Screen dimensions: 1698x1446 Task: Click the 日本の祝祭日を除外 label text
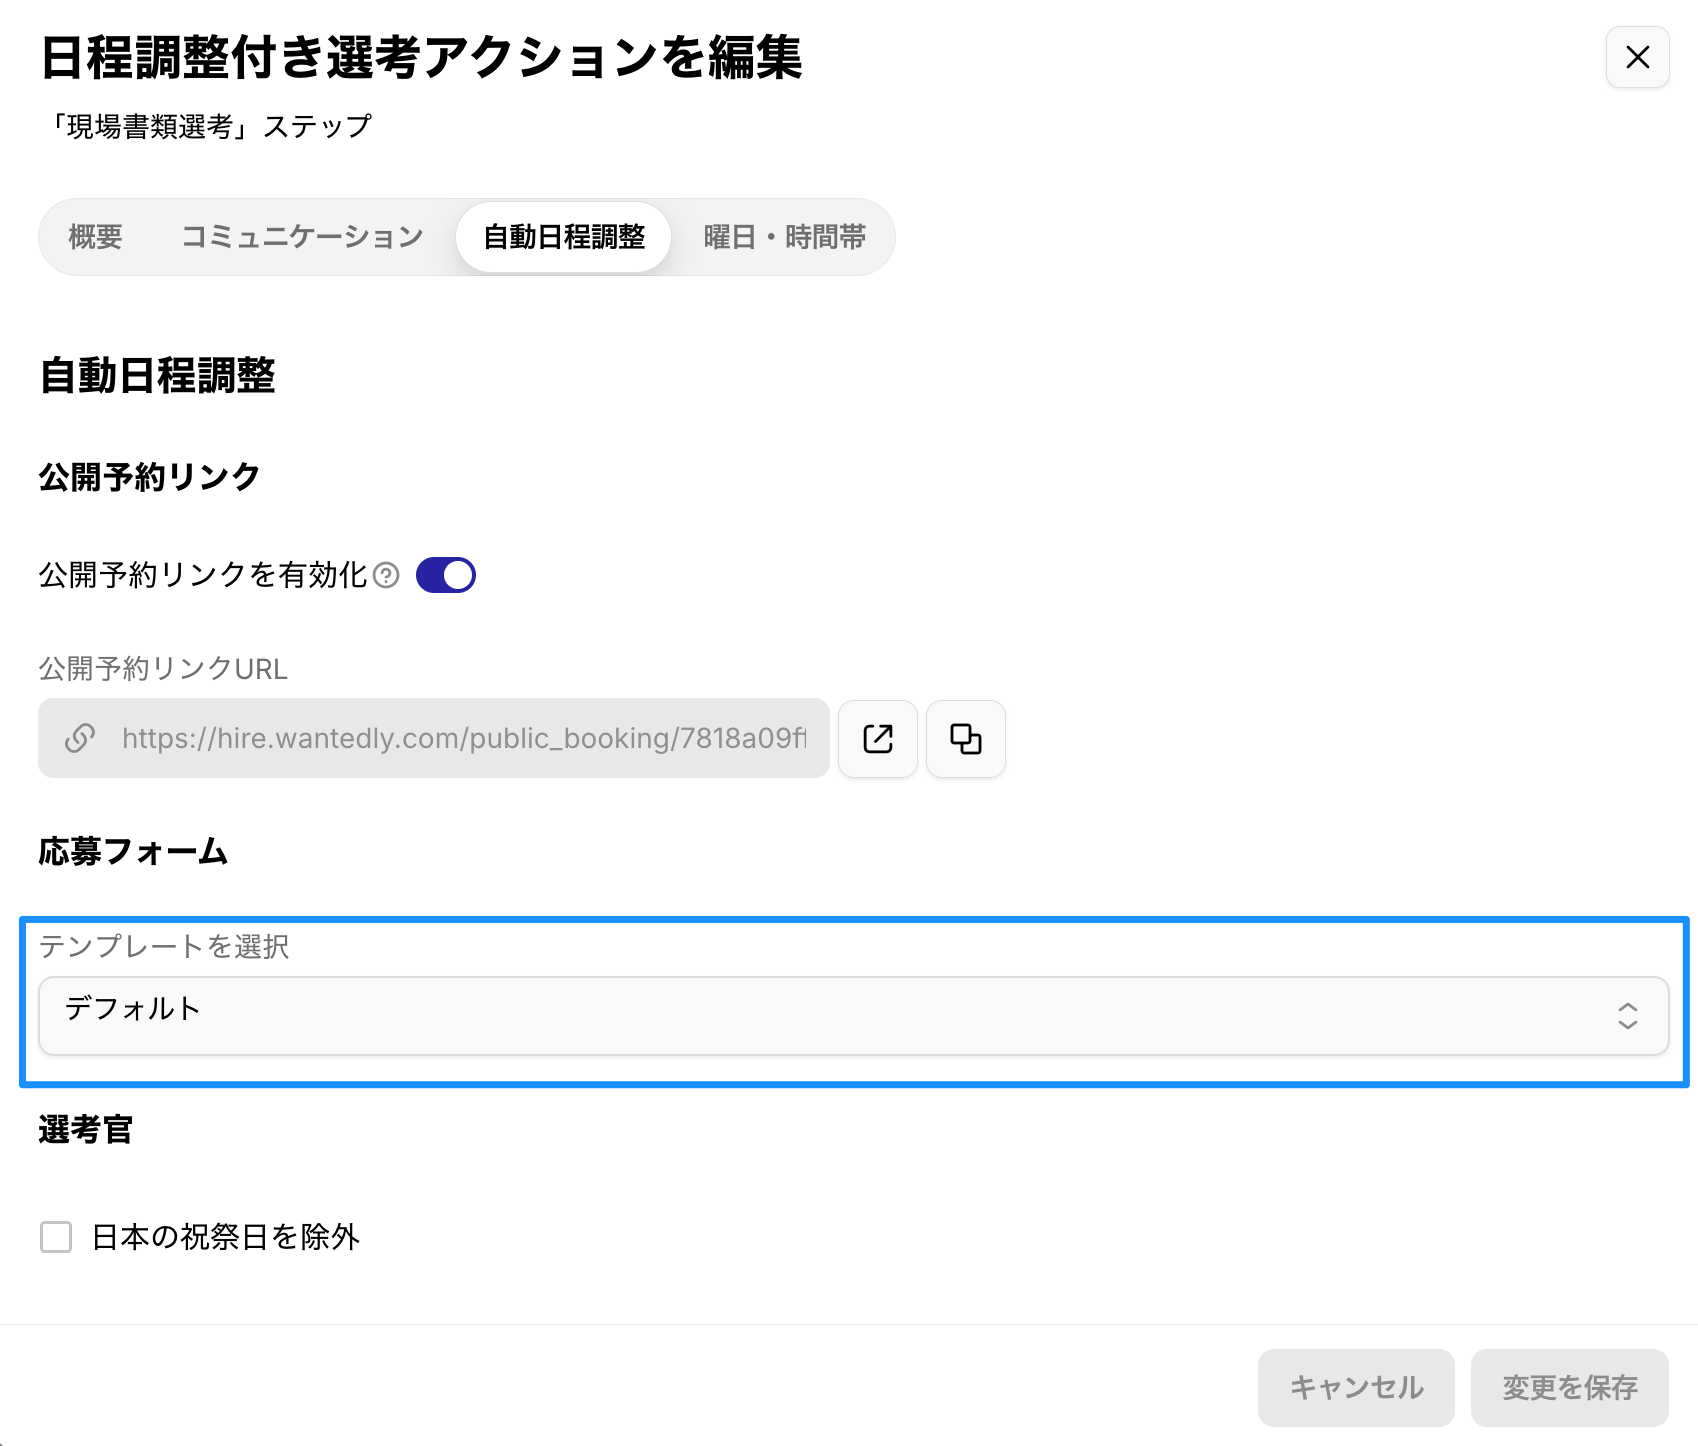tap(225, 1237)
